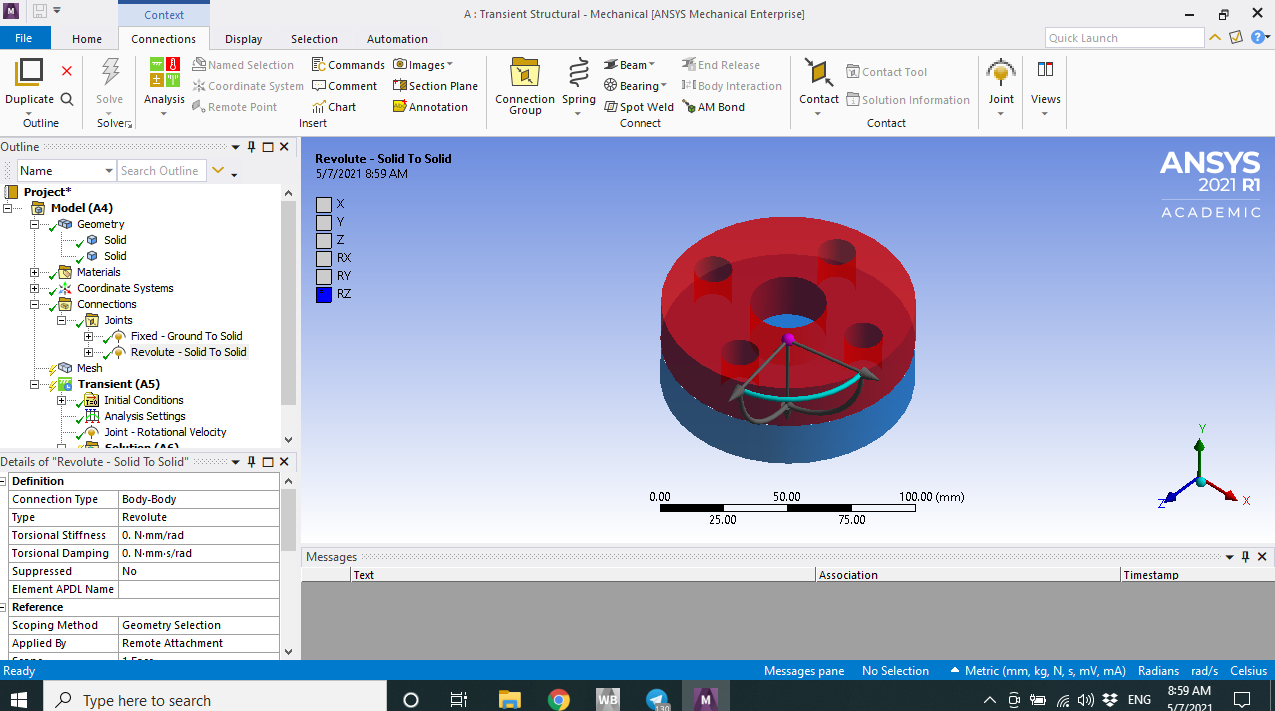Select Joint - Rotational Velocity in the tree
The image size is (1275, 711).
click(x=165, y=432)
